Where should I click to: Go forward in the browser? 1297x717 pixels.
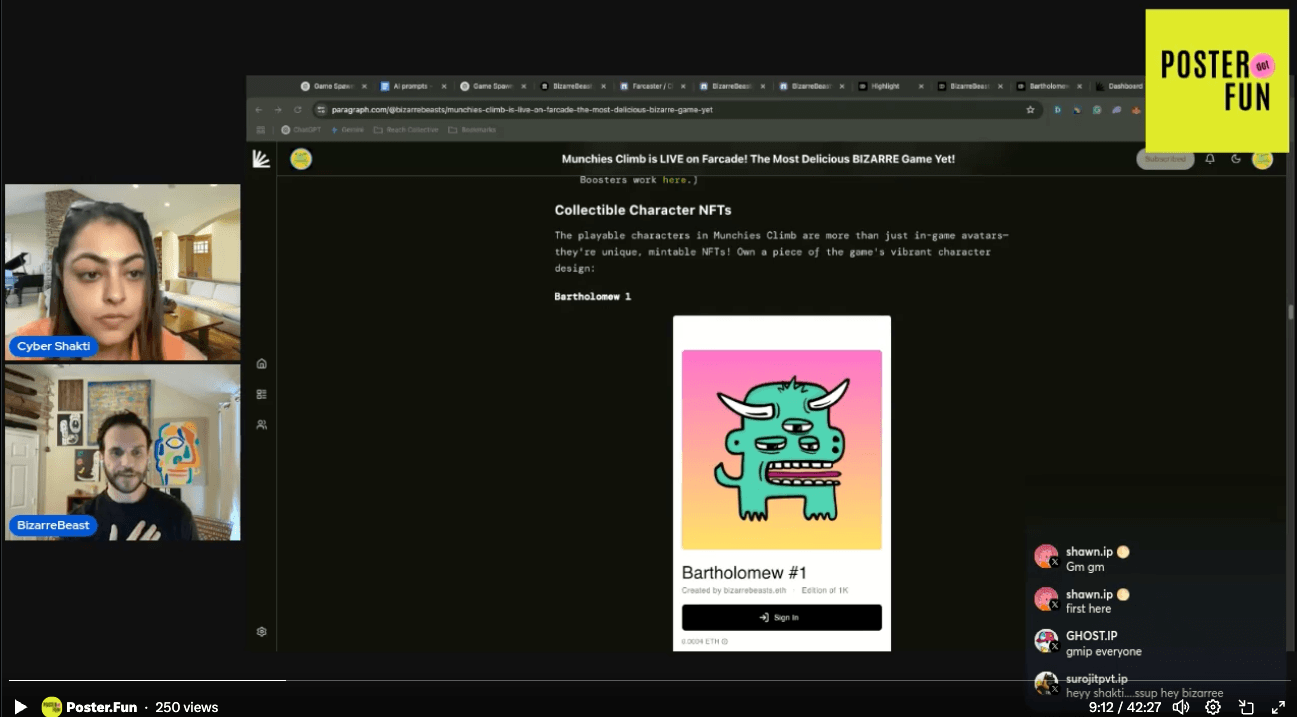click(x=278, y=109)
